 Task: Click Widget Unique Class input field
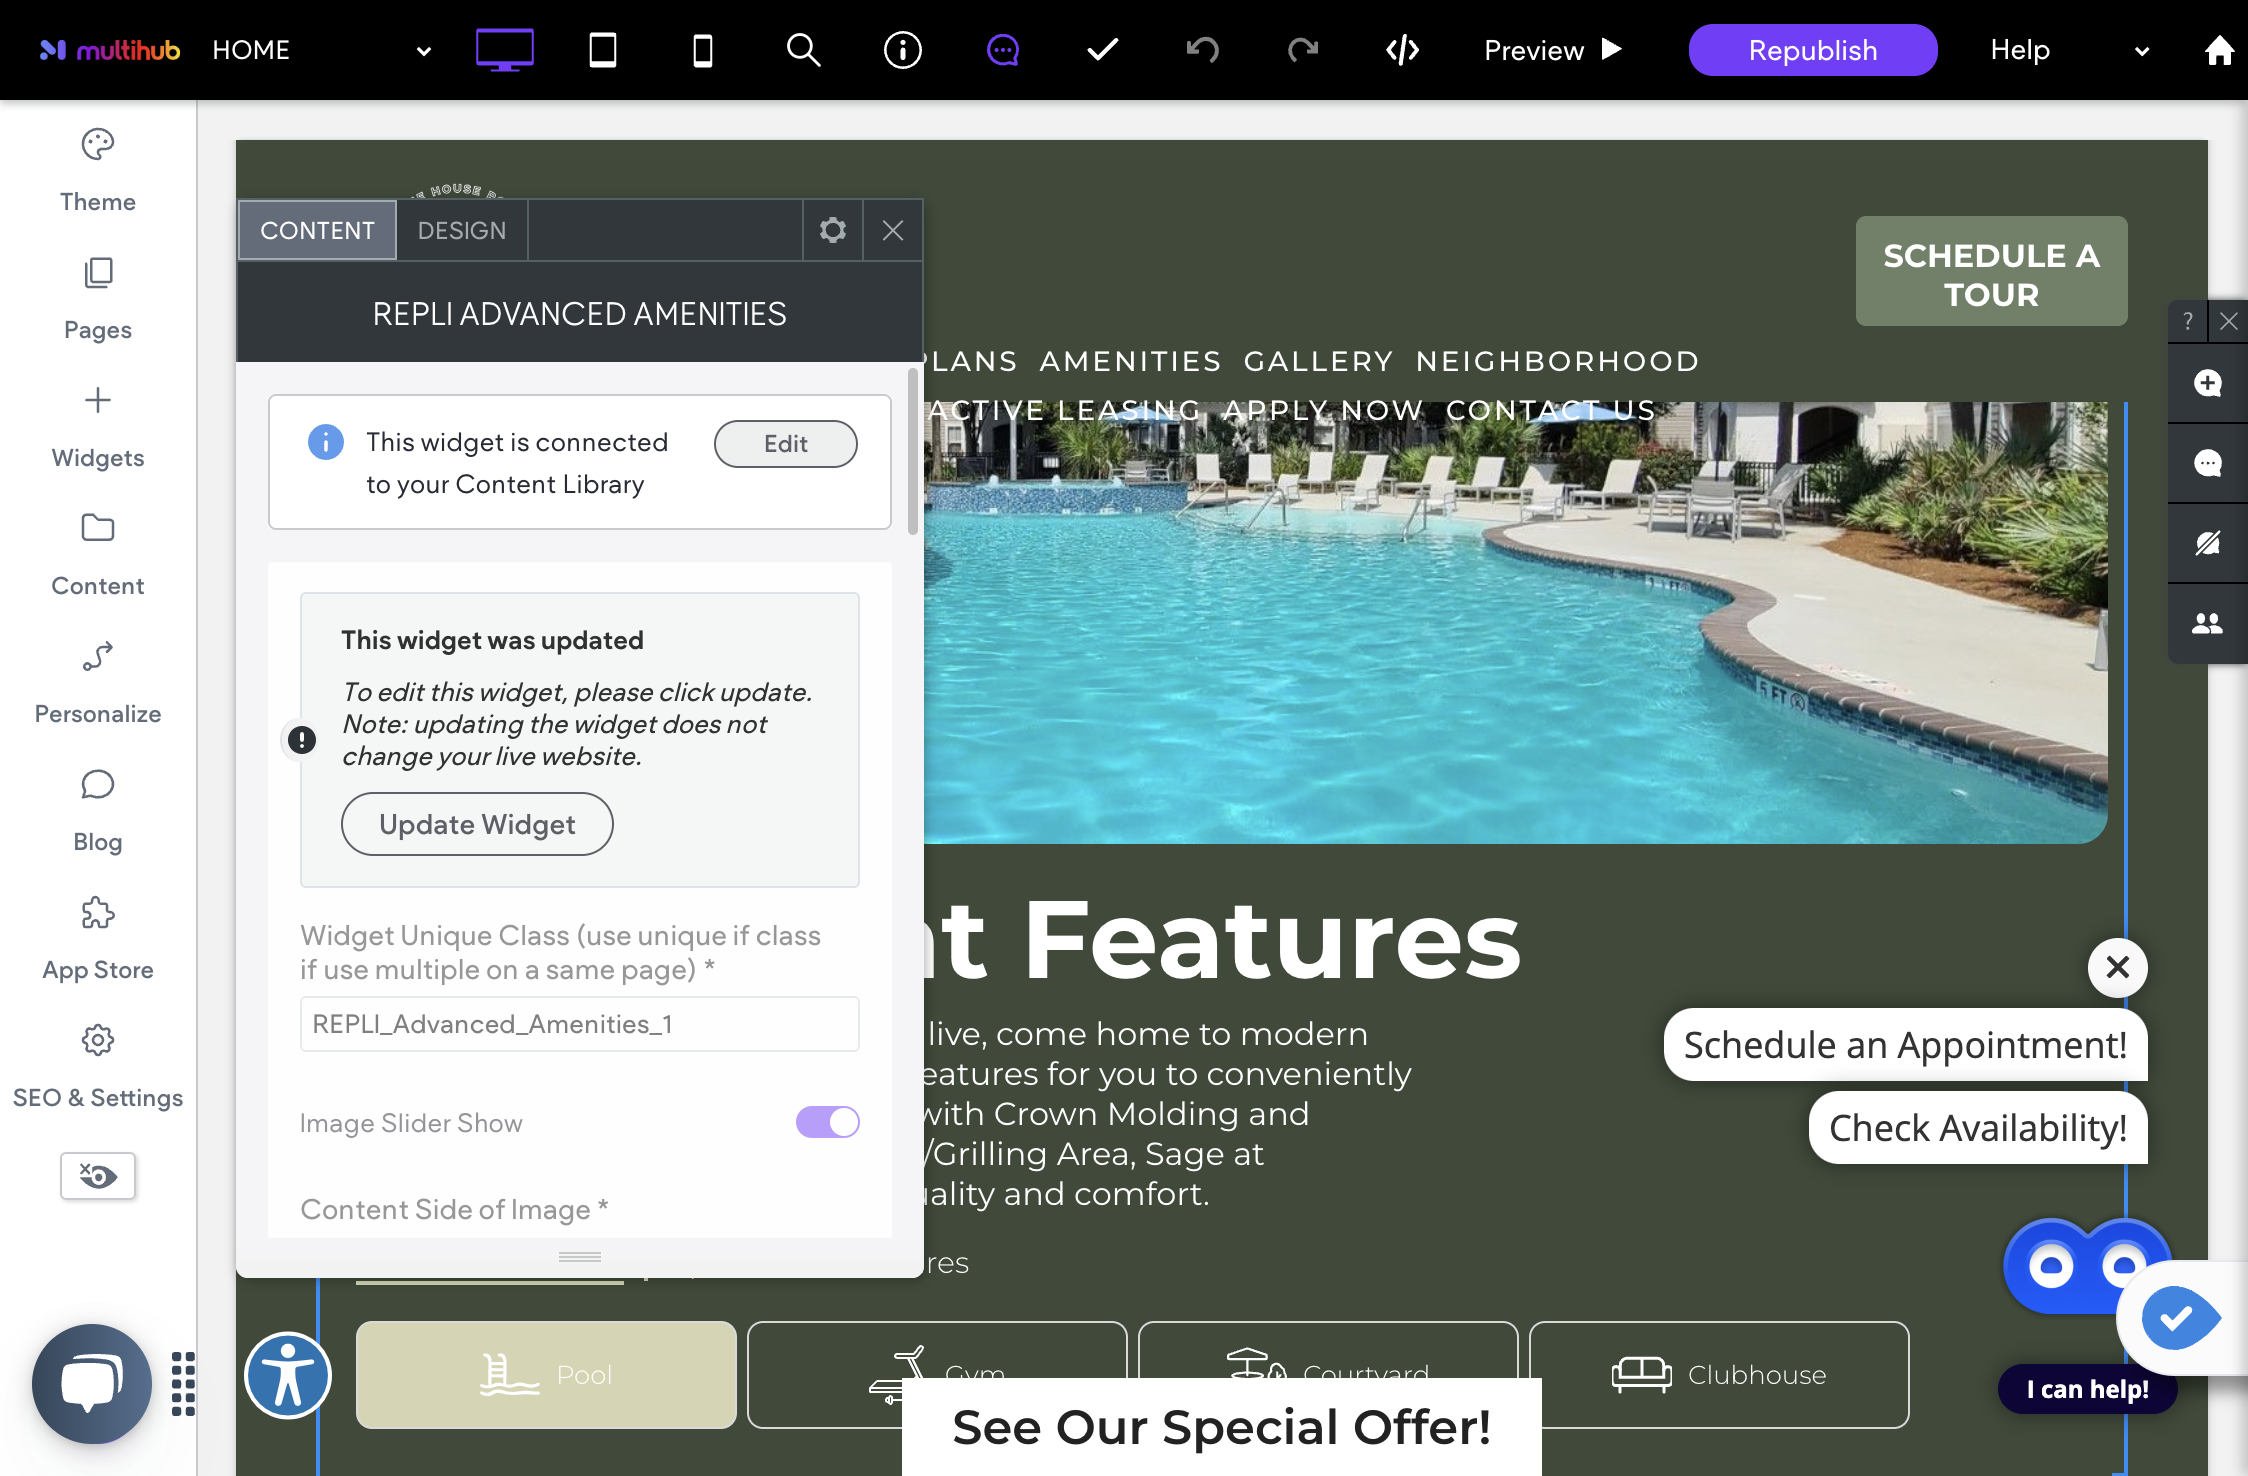[x=579, y=1024]
